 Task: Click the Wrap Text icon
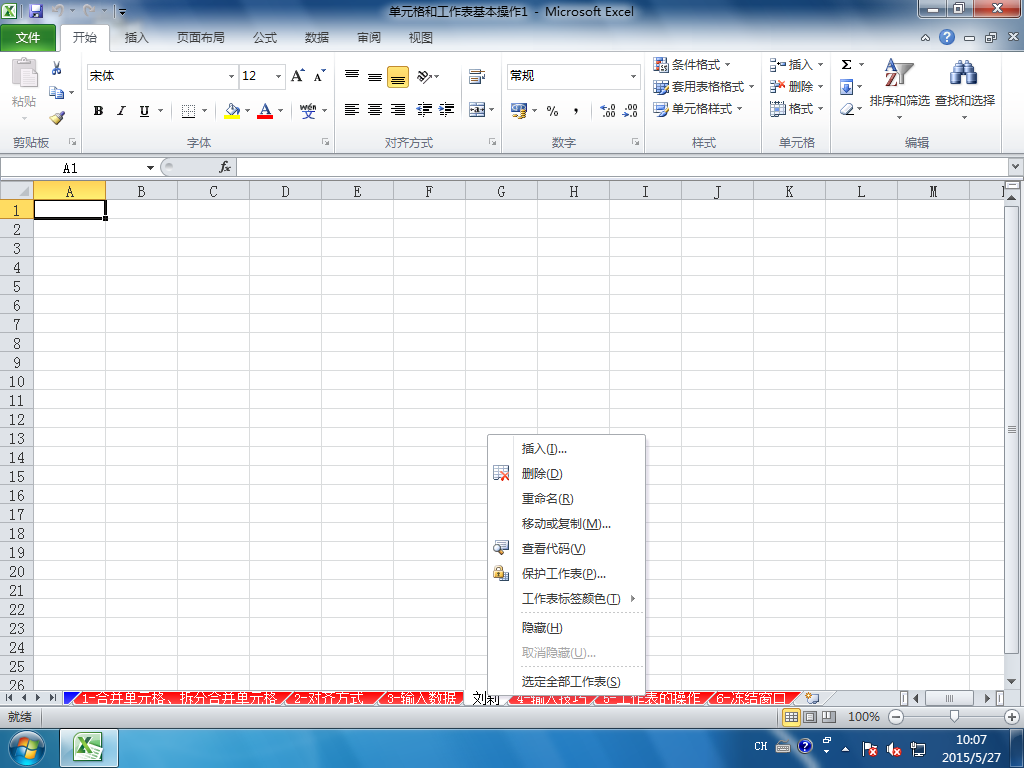point(477,76)
